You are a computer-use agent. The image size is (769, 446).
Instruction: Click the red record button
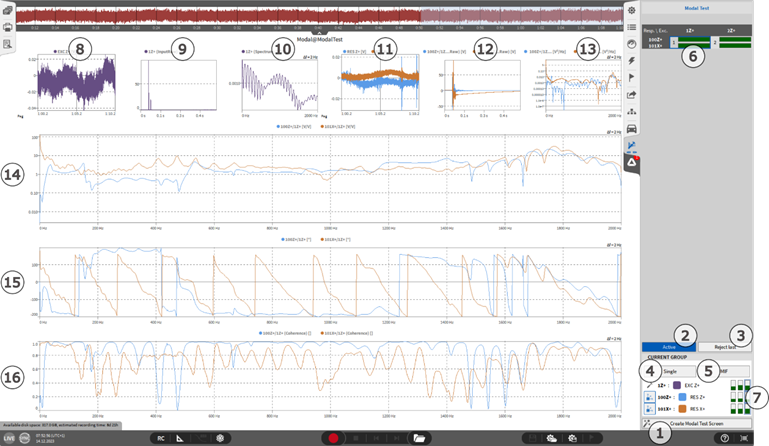pyautogui.click(x=332, y=438)
